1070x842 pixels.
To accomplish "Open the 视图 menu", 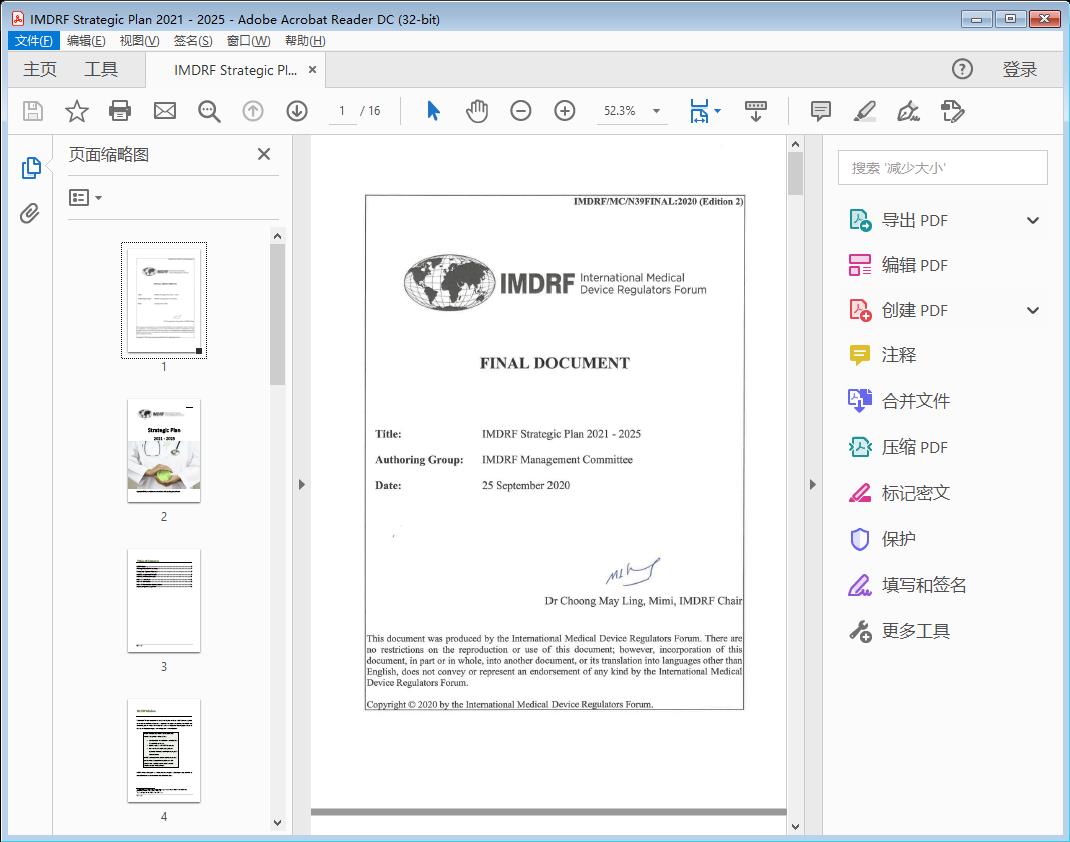I will pyautogui.click(x=139, y=40).
